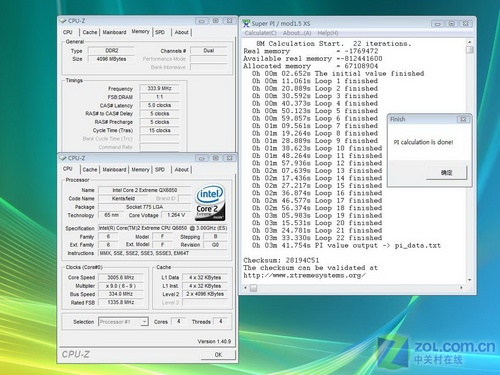Click Super PI vertical scrollbar up arrow

tap(469, 42)
